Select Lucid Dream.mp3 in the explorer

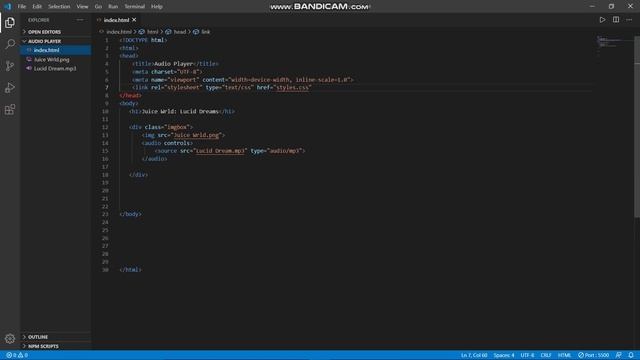coord(56,69)
